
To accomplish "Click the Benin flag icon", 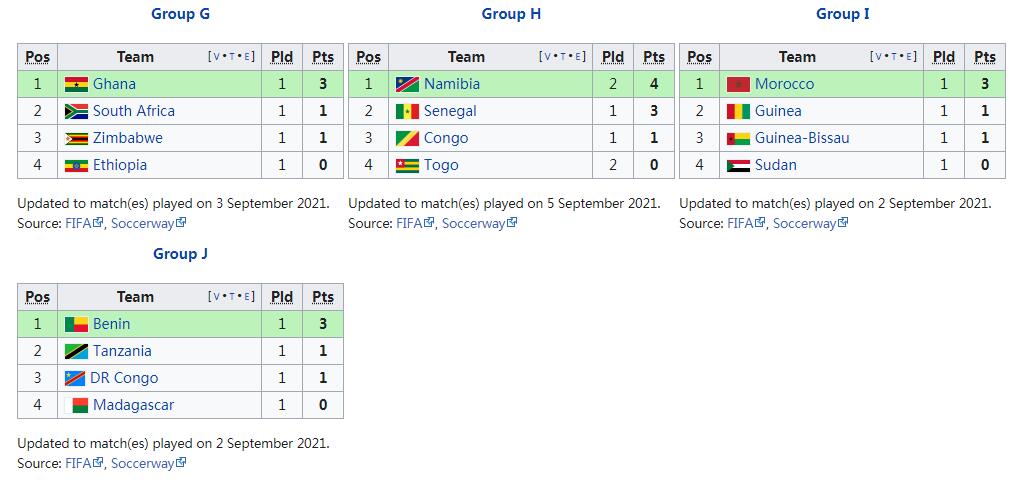I will point(76,324).
